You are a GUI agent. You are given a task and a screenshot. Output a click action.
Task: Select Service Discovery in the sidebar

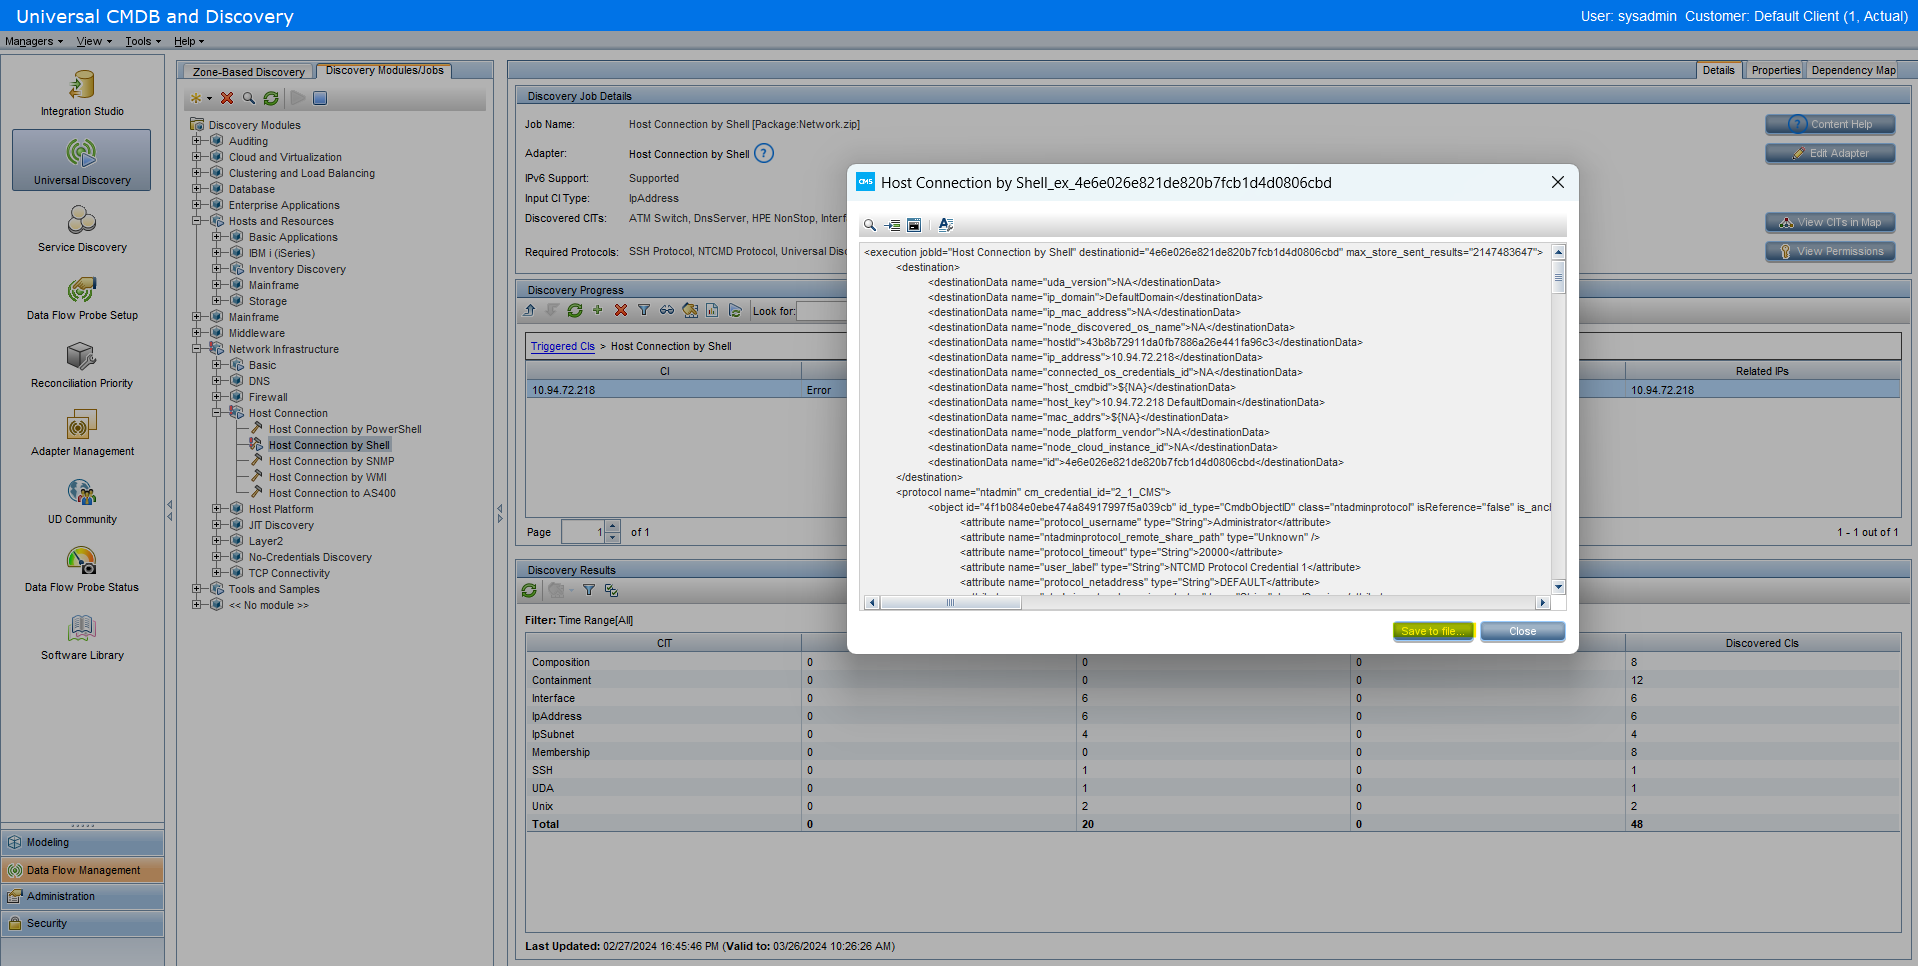coord(81,228)
